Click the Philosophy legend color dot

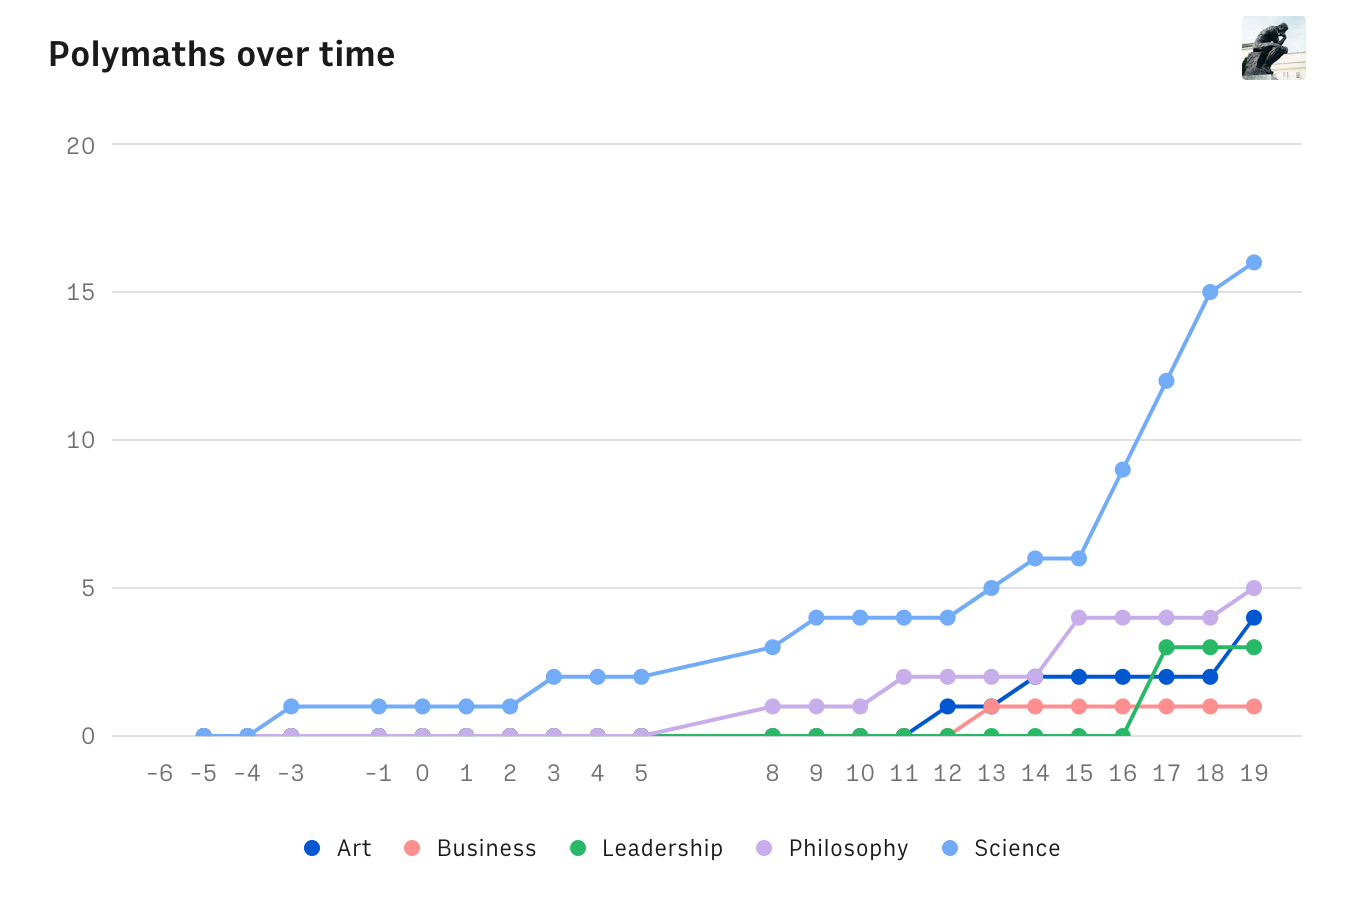click(765, 848)
